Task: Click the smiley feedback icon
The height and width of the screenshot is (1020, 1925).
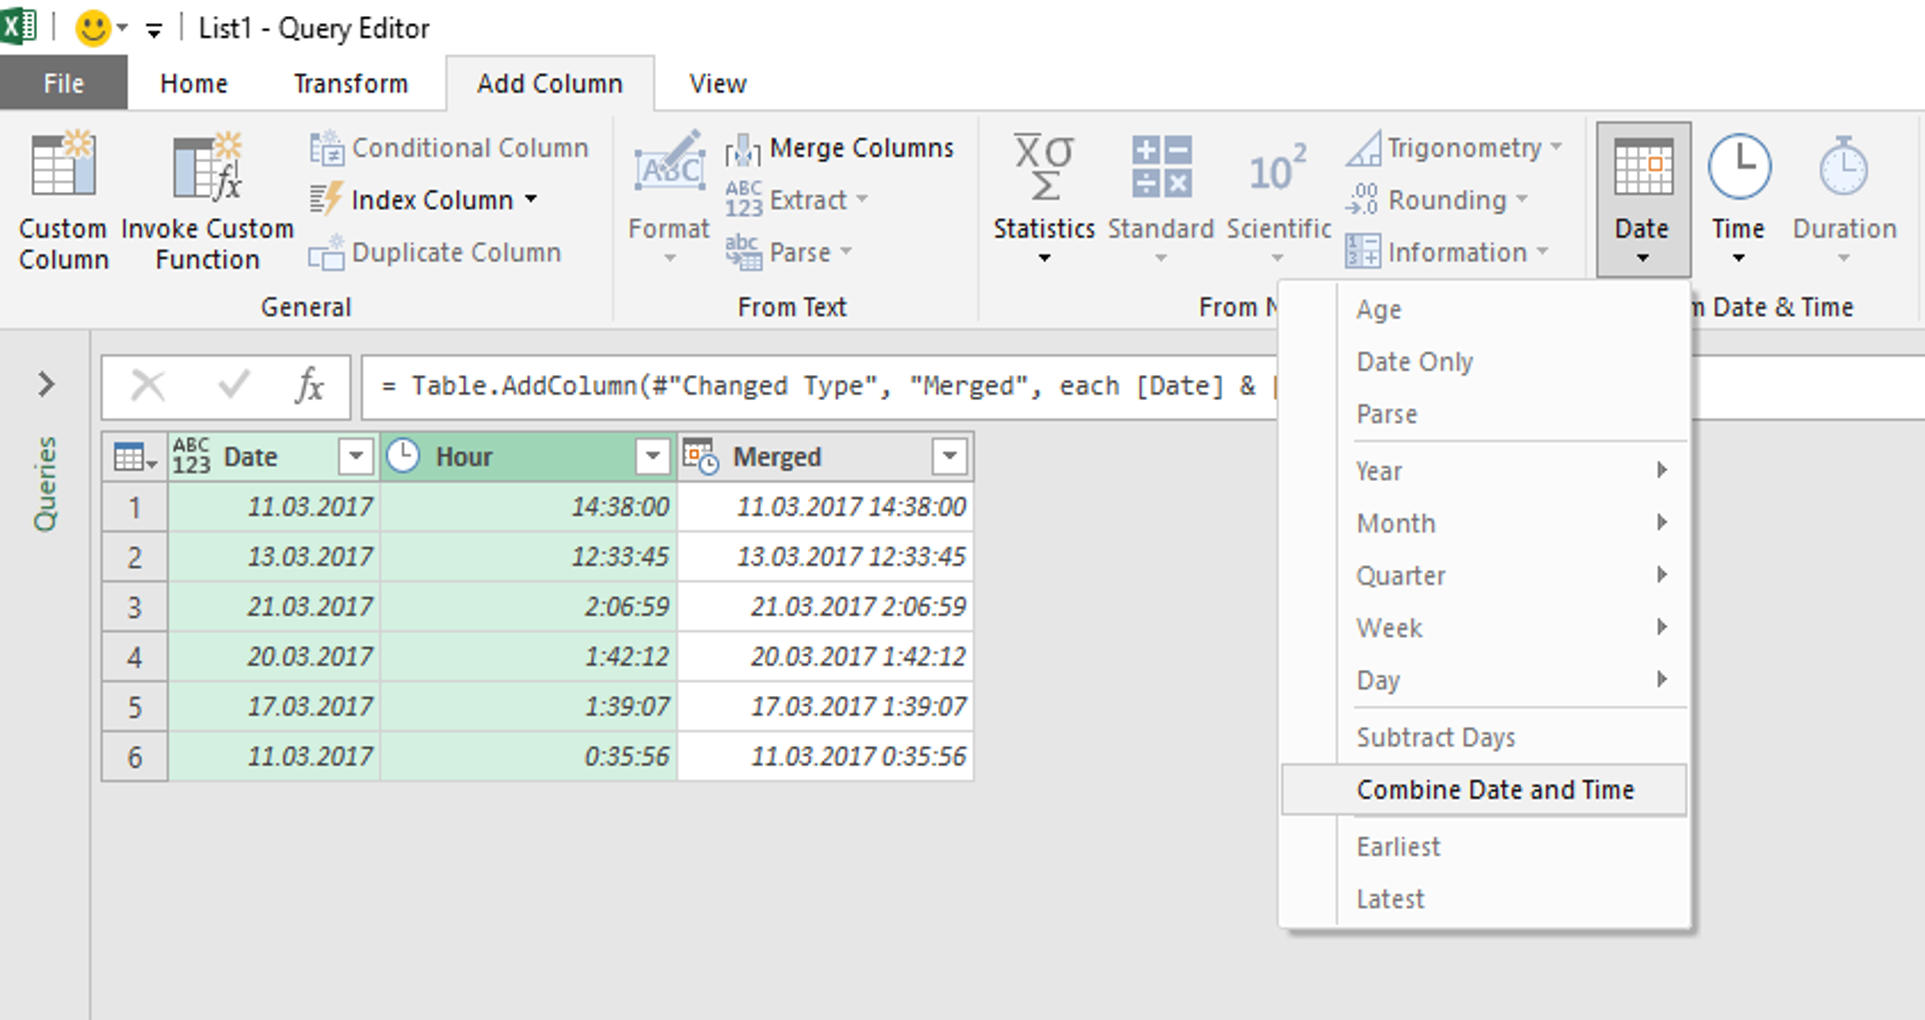Action: (x=93, y=28)
